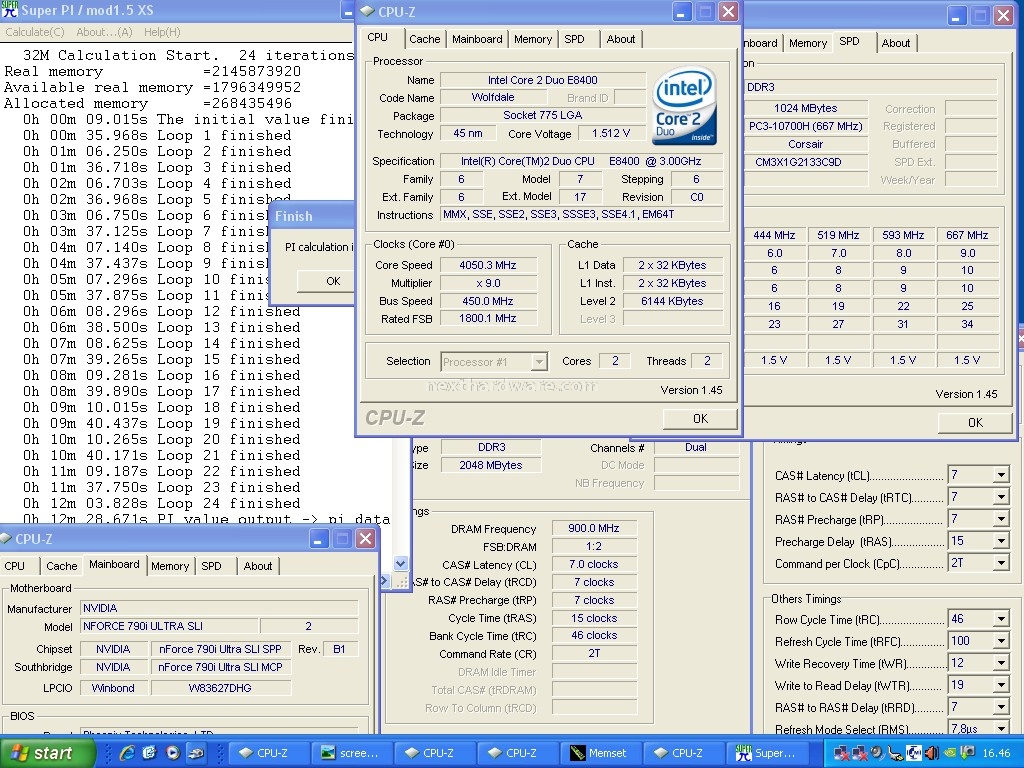Click the Mainboard CPU-Z window title icon
1024x768 pixels.
click(7, 539)
